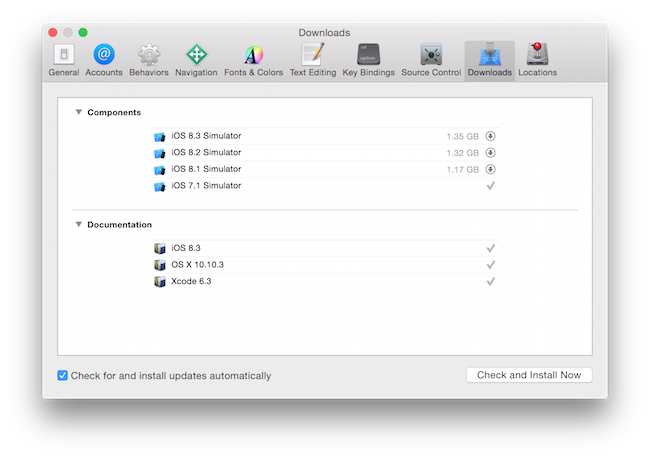This screenshot has width=650, height=459.
Task: Open the Key Bindings pane
Action: 369,60
